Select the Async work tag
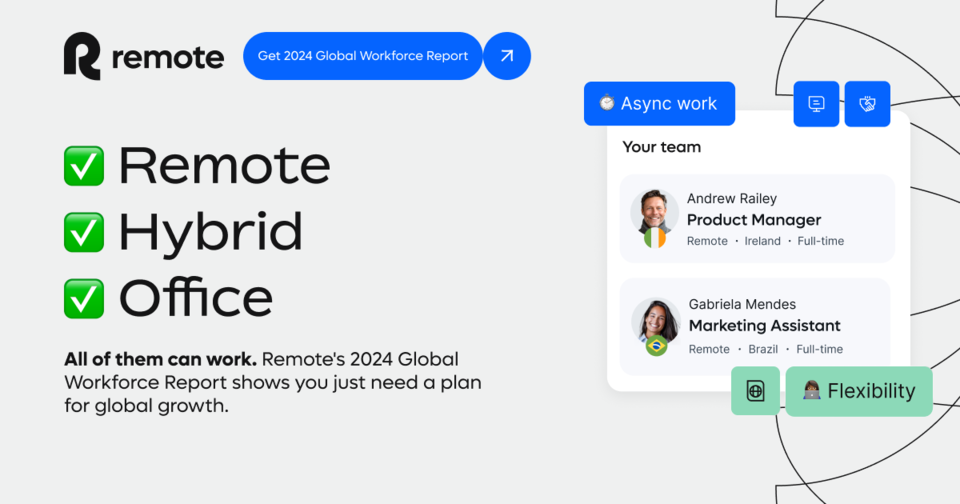Screen dimensions: 960x504 (x=659, y=104)
